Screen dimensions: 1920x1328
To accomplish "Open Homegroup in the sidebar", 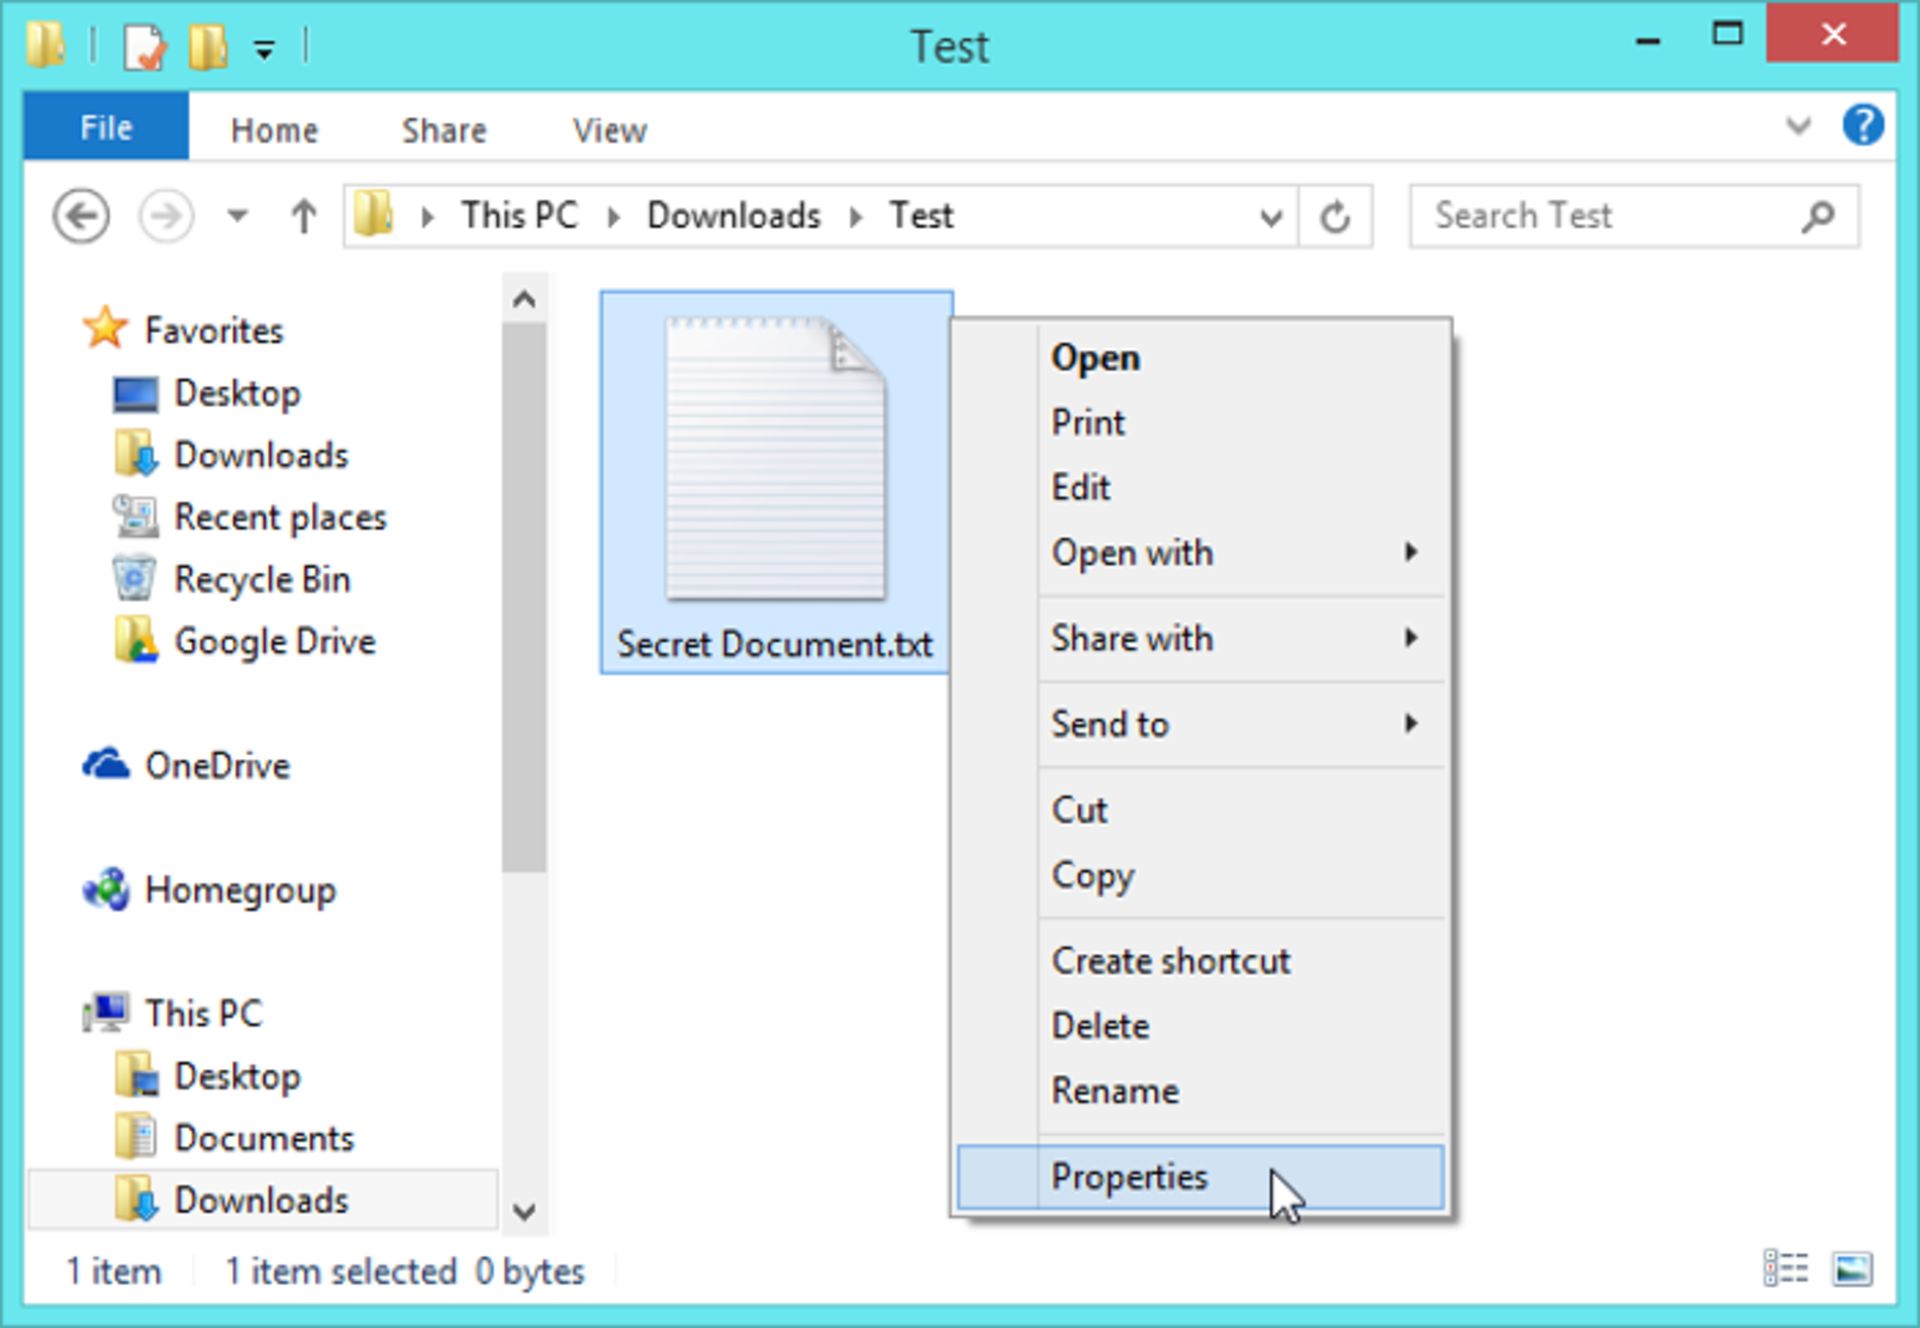I will [242, 891].
